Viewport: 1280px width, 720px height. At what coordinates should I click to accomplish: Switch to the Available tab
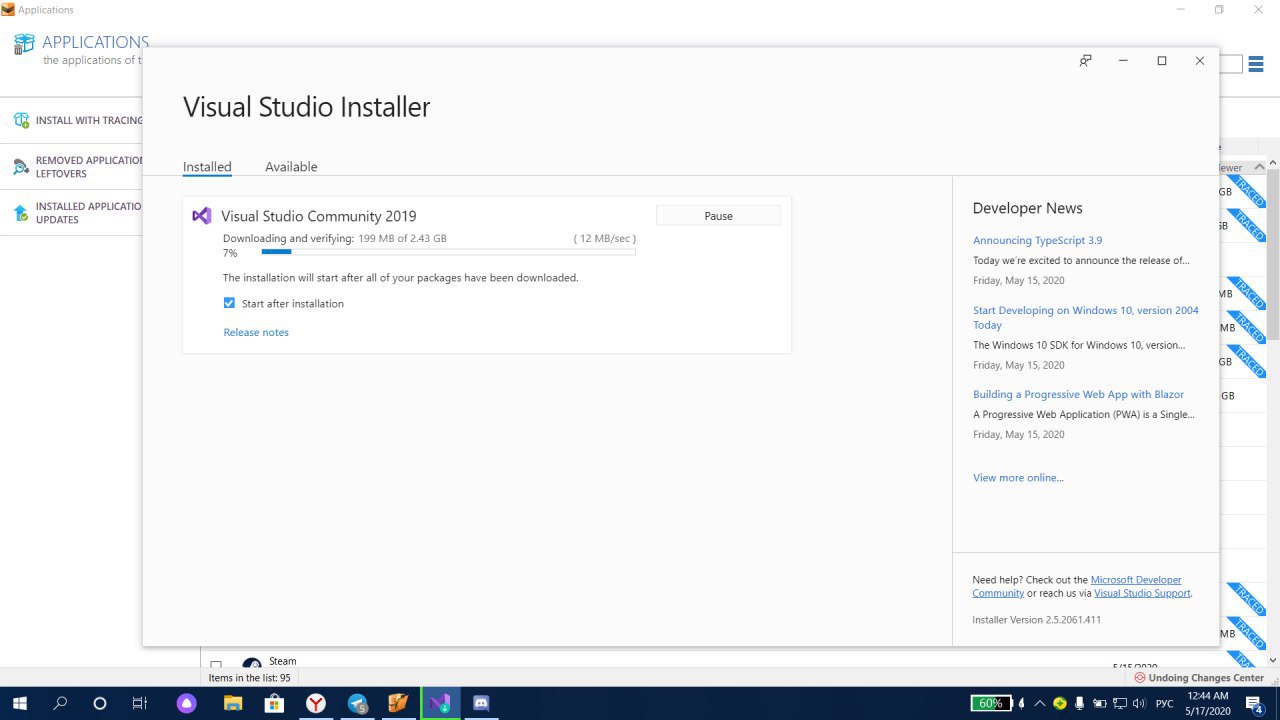click(x=291, y=167)
